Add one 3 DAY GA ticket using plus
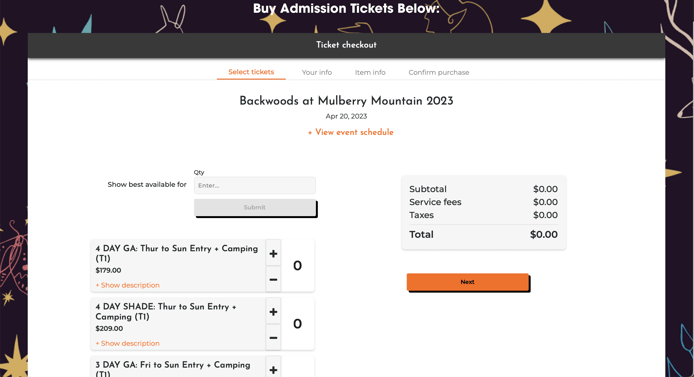This screenshot has height=377, width=694. pos(273,369)
